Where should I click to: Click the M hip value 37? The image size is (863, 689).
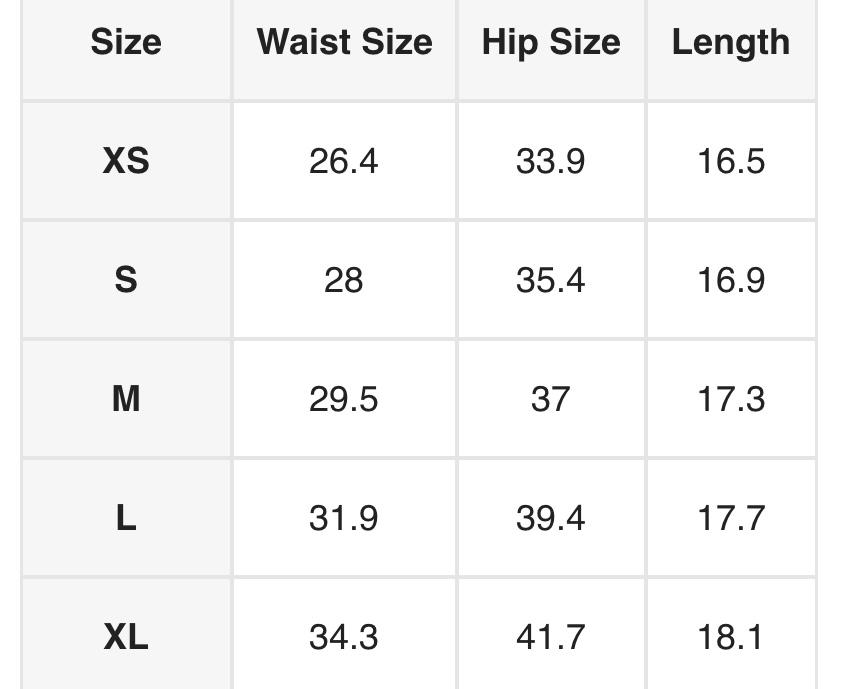pyautogui.click(x=551, y=398)
